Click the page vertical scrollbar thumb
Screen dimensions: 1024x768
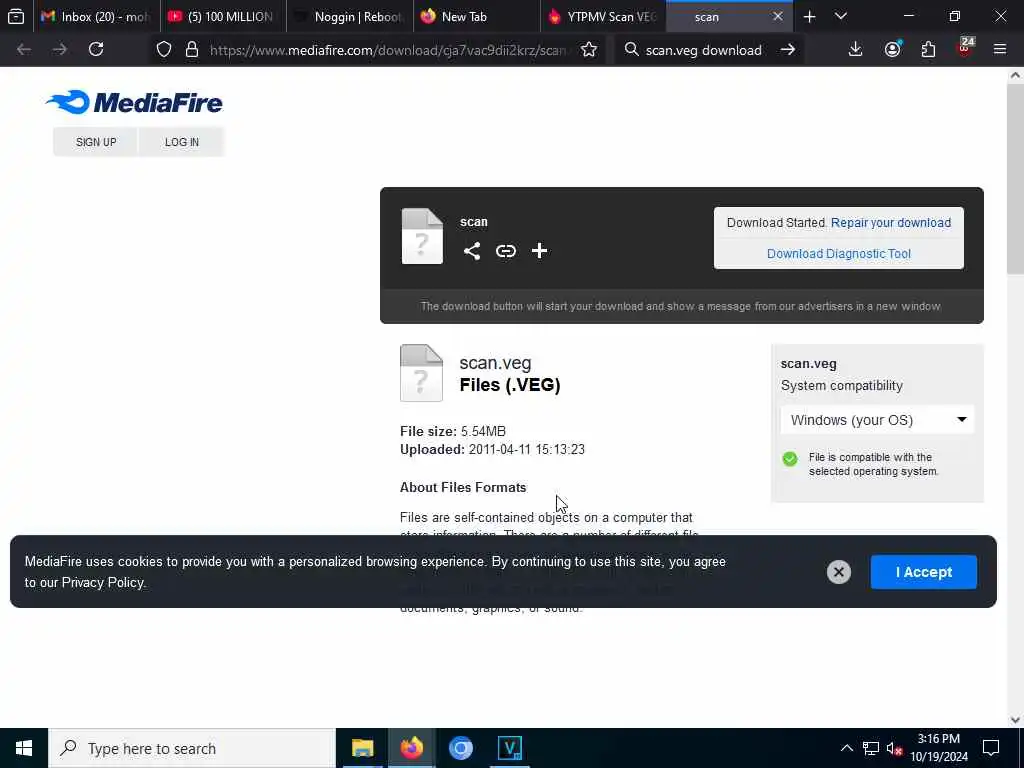1015,180
